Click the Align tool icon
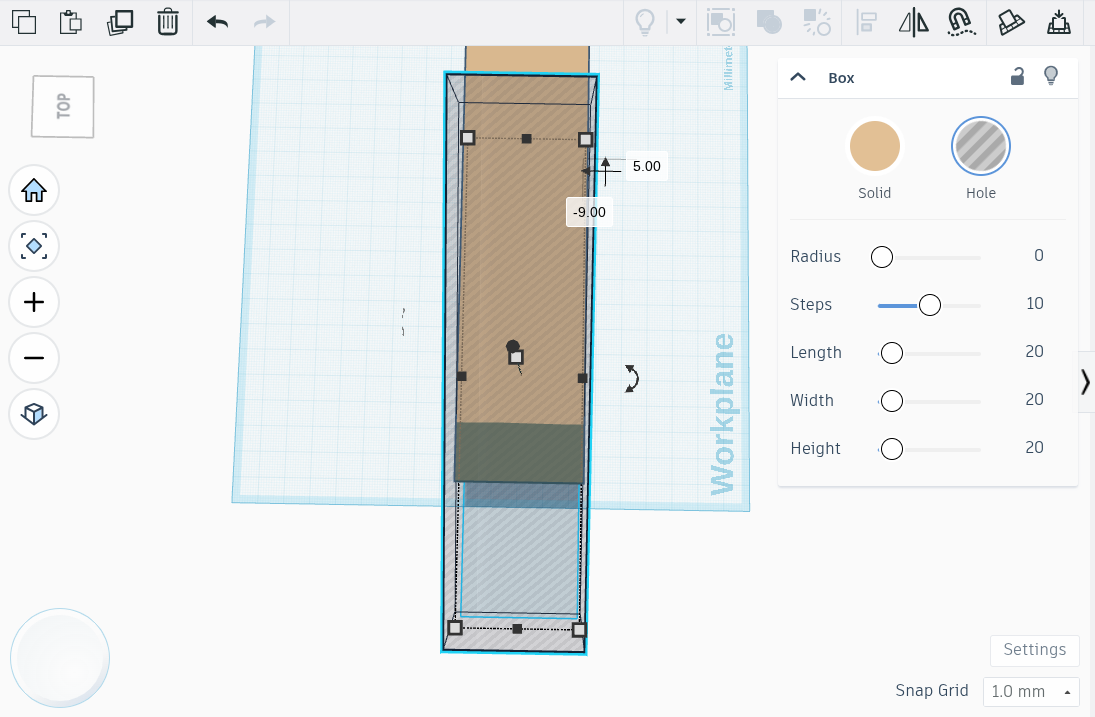Viewport: 1095px width, 717px height. pyautogui.click(x=866, y=22)
